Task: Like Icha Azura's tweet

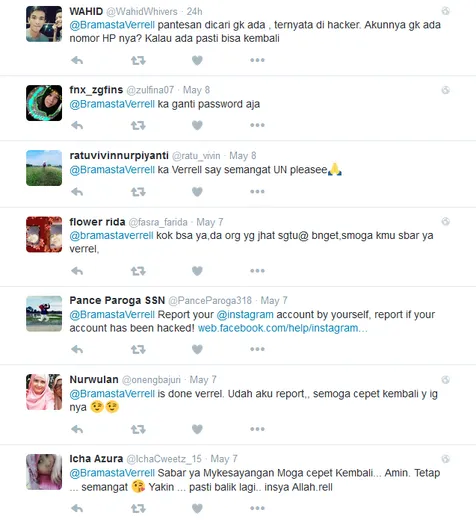Action: [x=197, y=508]
